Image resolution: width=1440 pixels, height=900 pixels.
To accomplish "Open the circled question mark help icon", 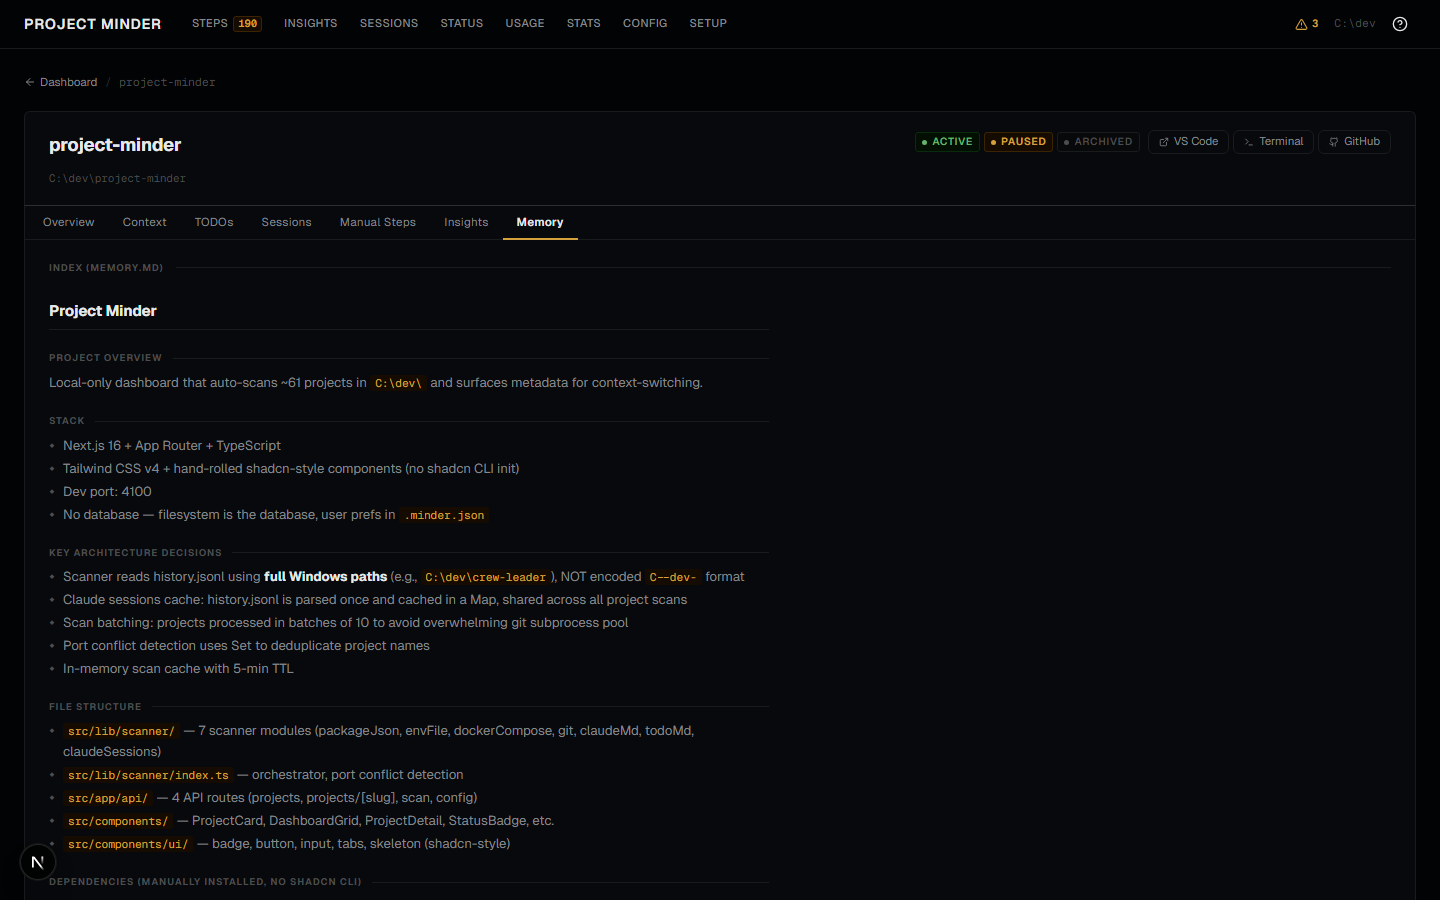I will (x=1399, y=23).
